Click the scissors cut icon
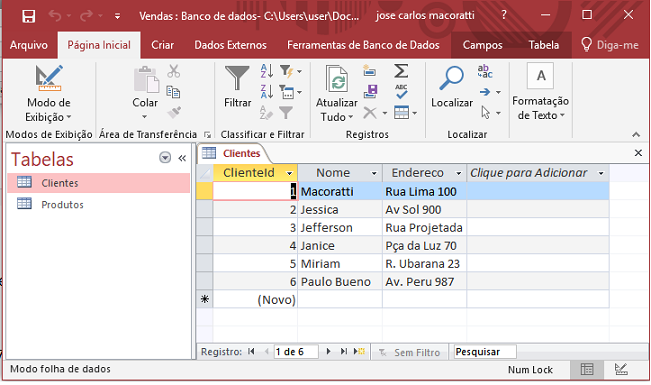This screenshot has width=651, height=385. (174, 71)
